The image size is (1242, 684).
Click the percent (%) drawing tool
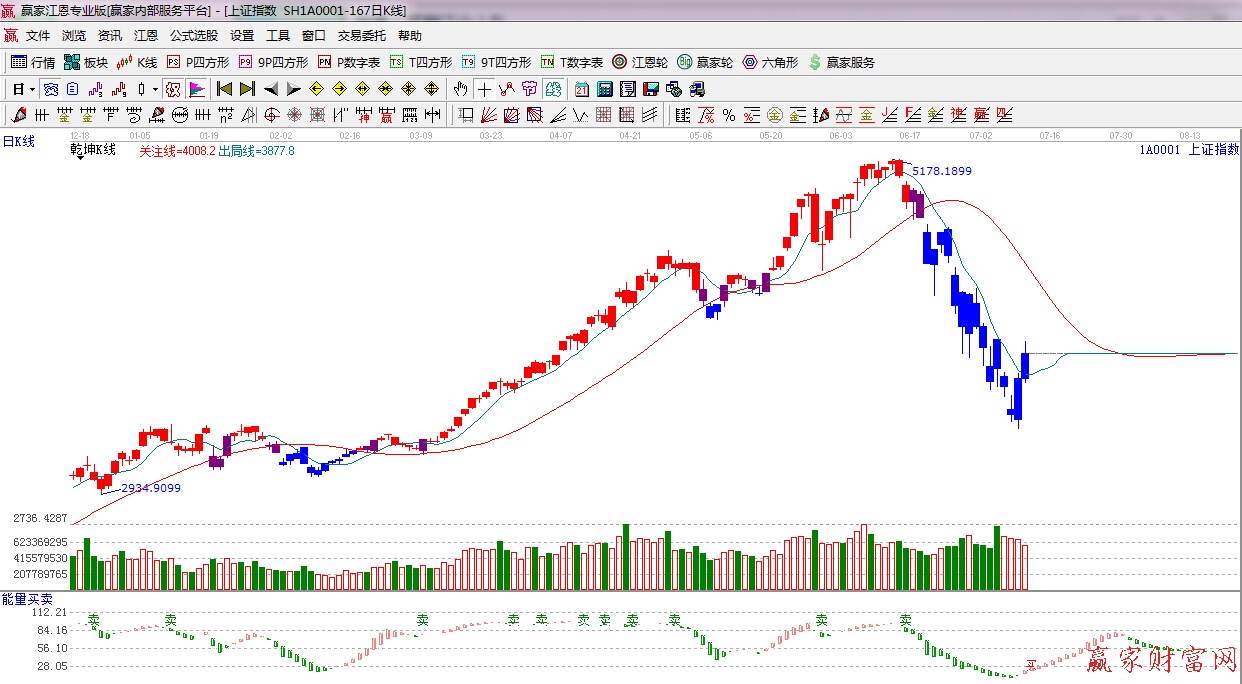point(729,115)
